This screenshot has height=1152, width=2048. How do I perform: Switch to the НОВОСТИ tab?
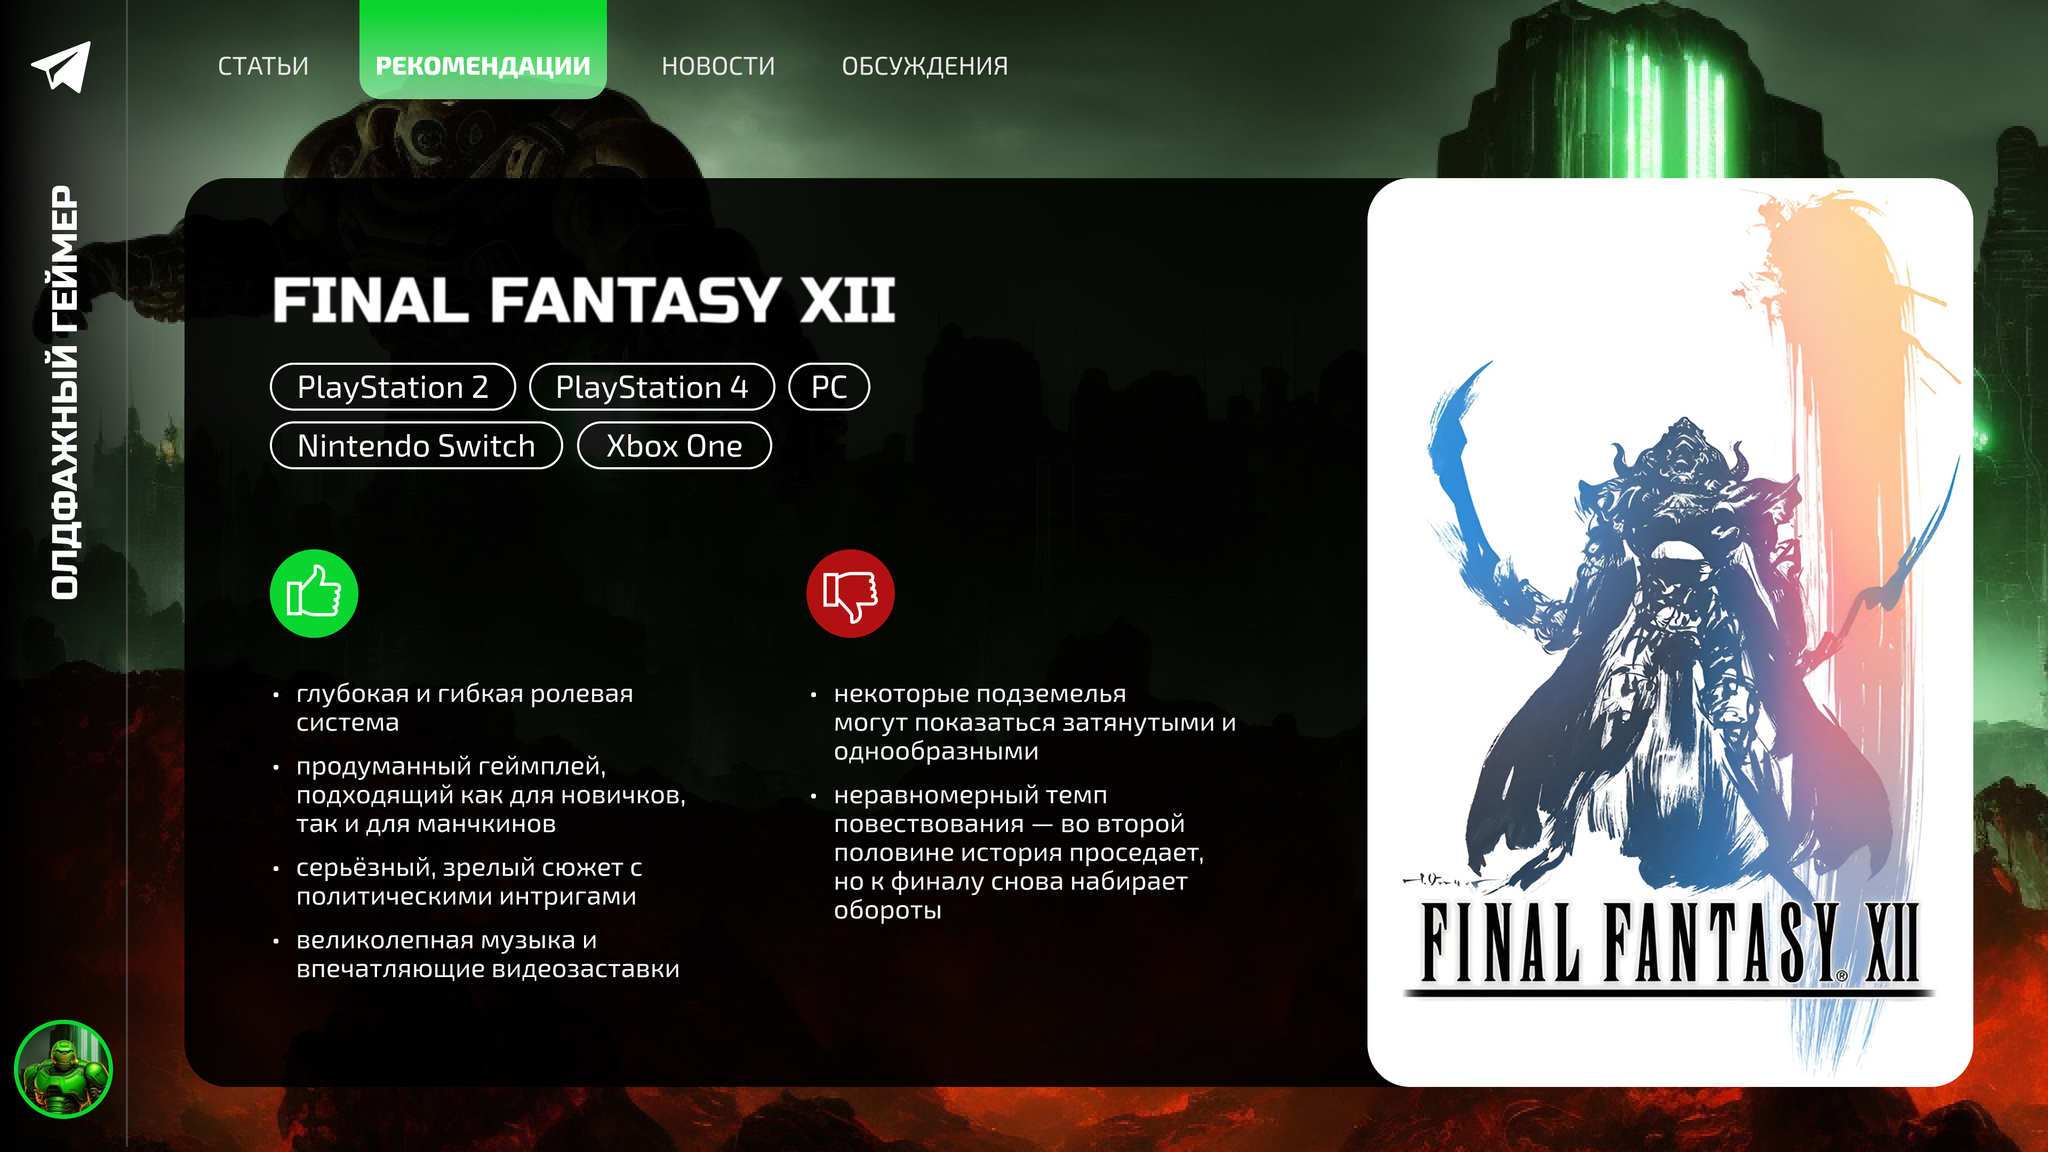click(718, 66)
